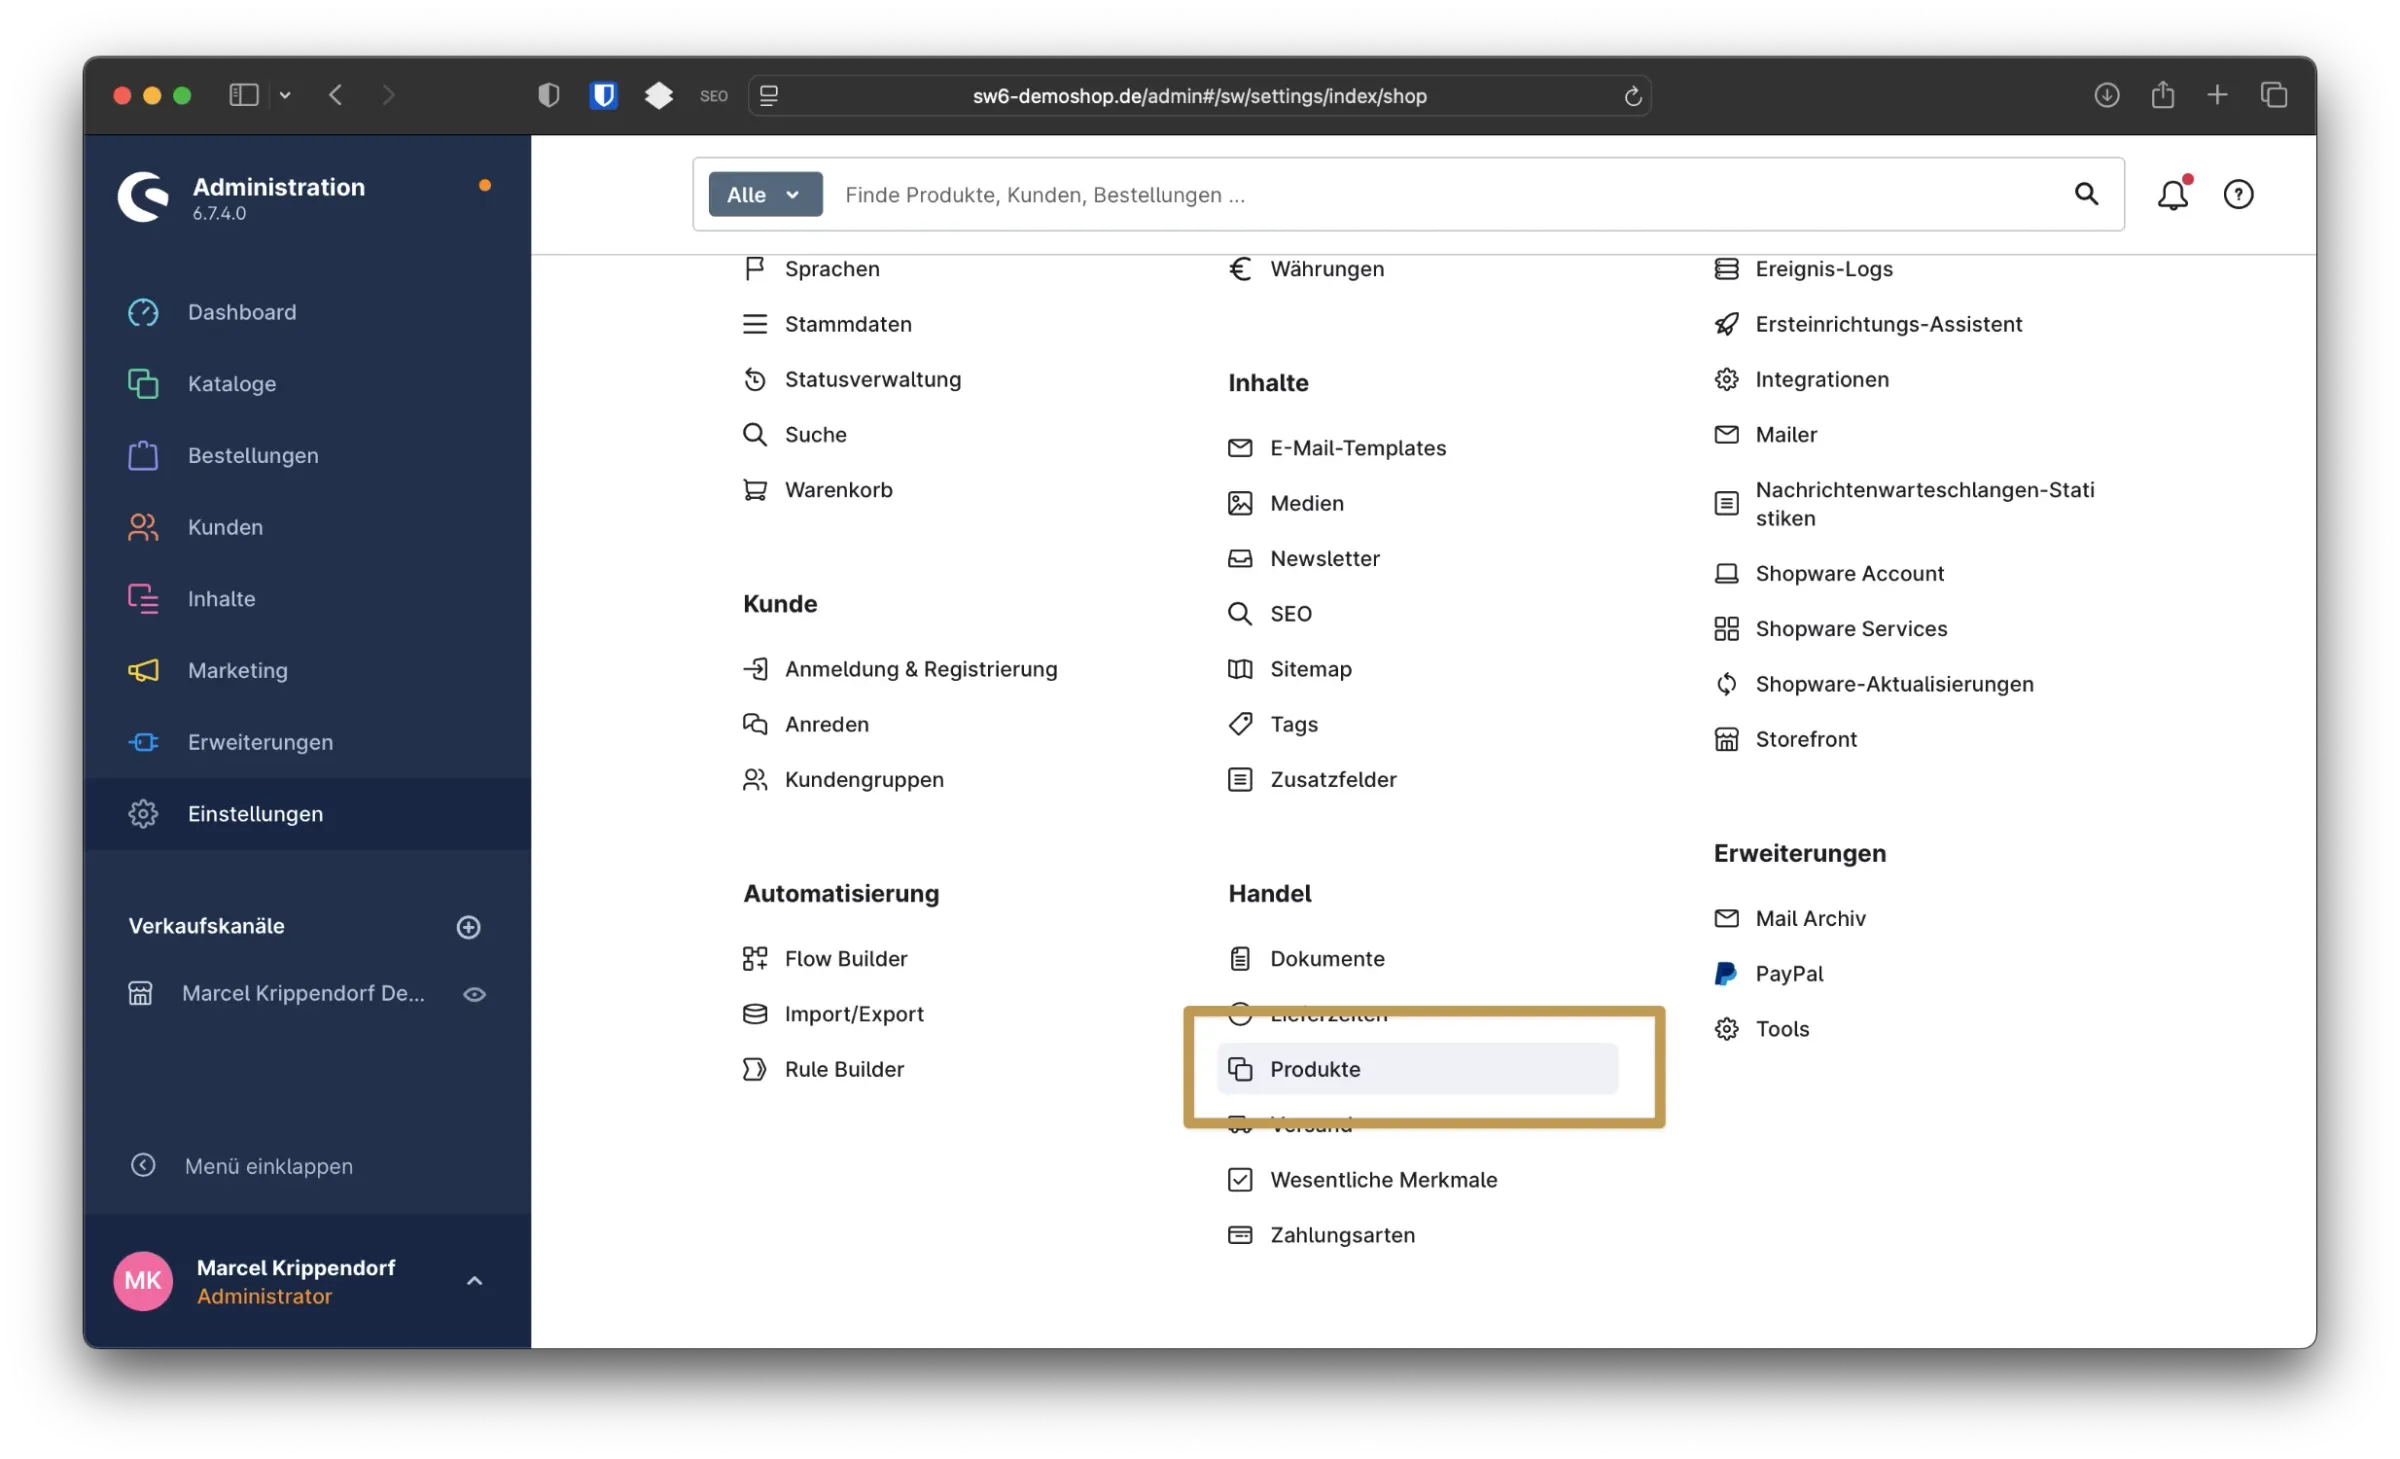The image size is (2400, 1459).
Task: Click the notification bell icon
Action: pyautogui.click(x=2172, y=194)
